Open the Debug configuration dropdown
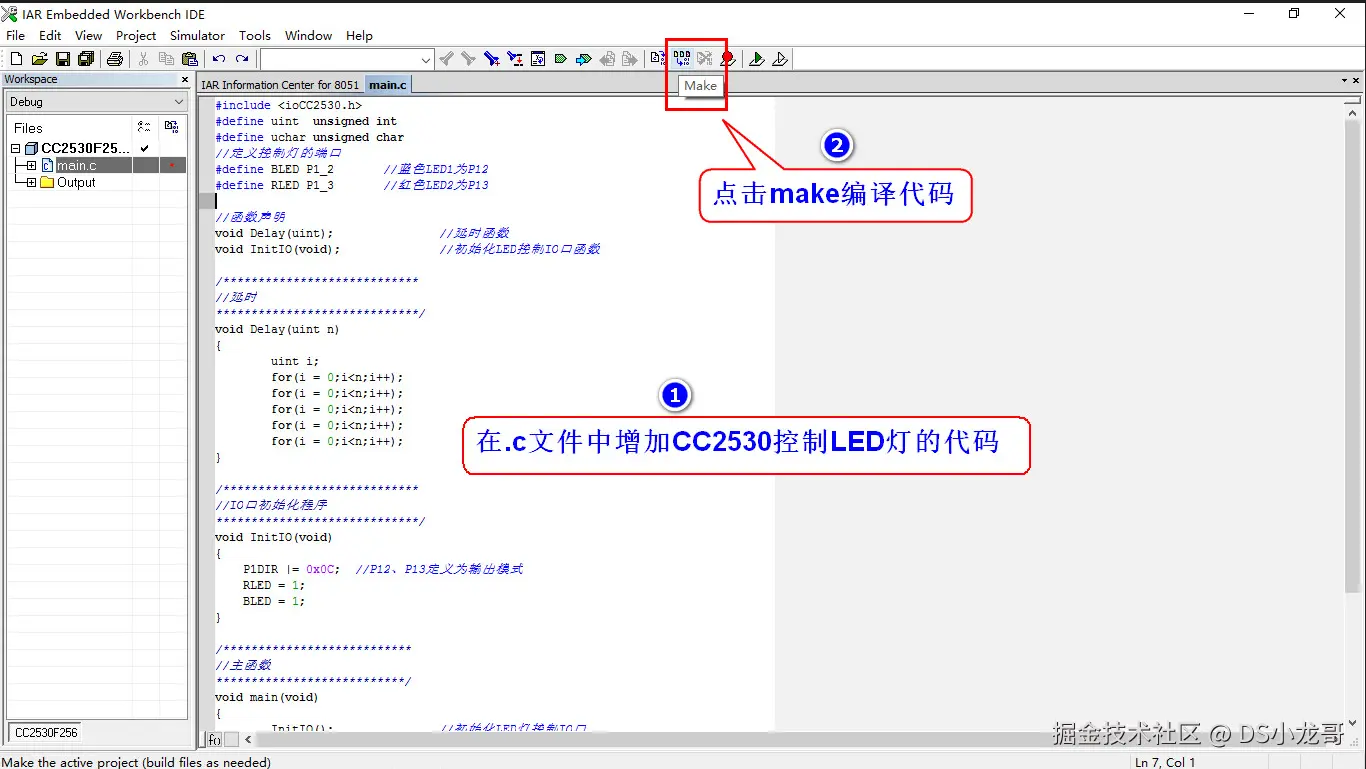Image resolution: width=1366 pixels, height=769 pixels. pos(180,101)
